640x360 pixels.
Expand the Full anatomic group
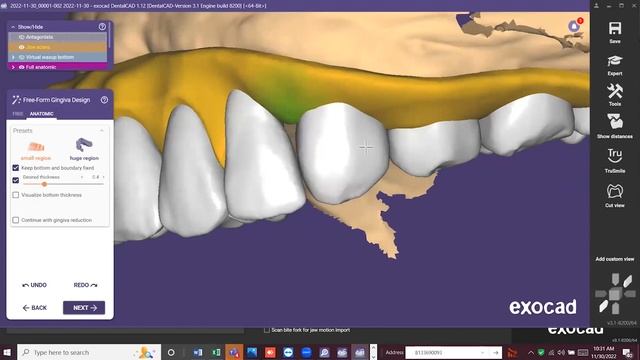(13, 67)
